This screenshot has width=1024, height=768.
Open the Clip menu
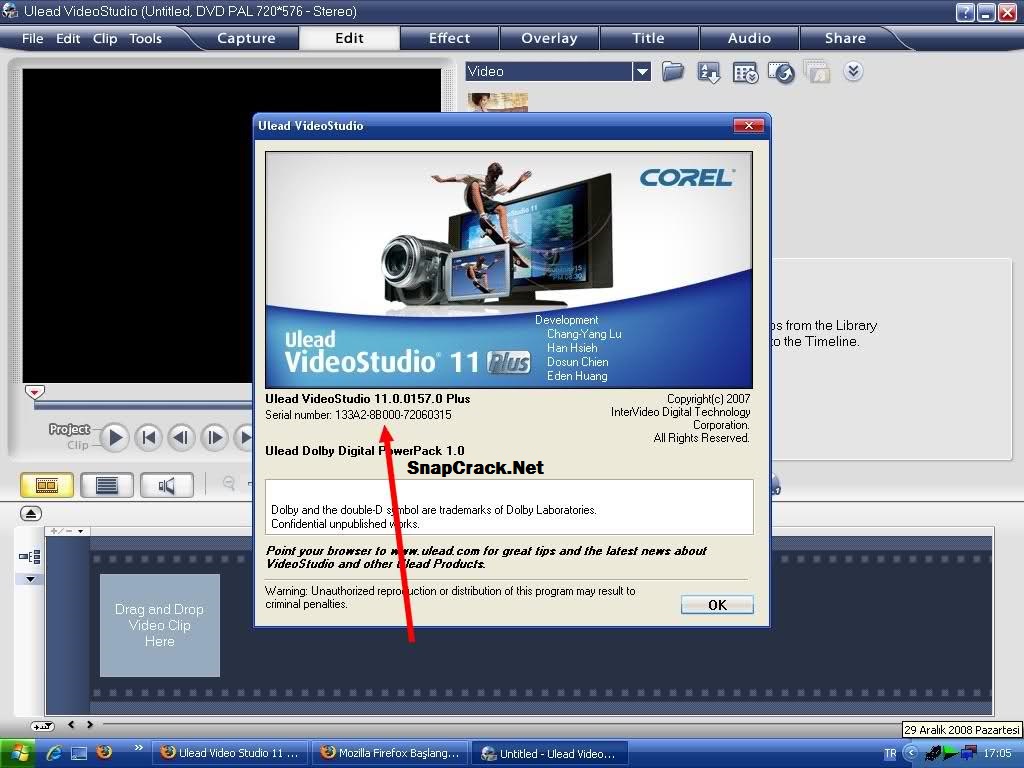pyautogui.click(x=105, y=39)
